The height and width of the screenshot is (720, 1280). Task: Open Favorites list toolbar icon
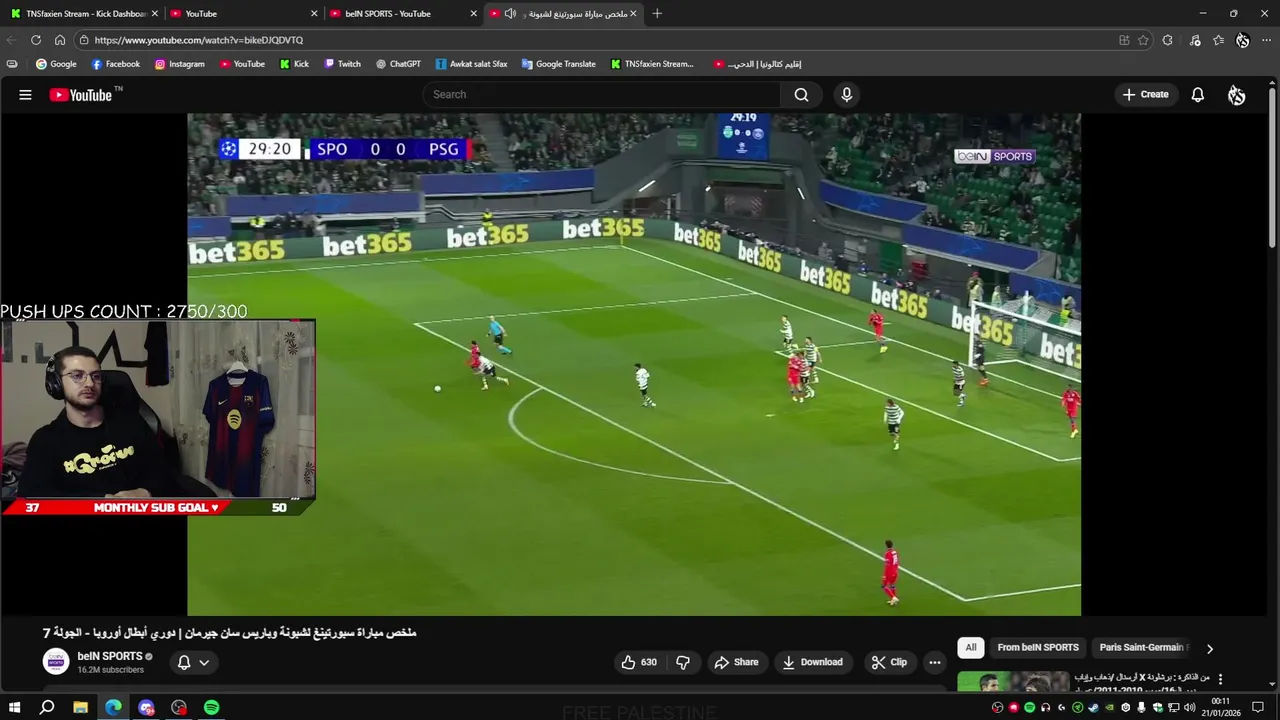coord(1218,40)
